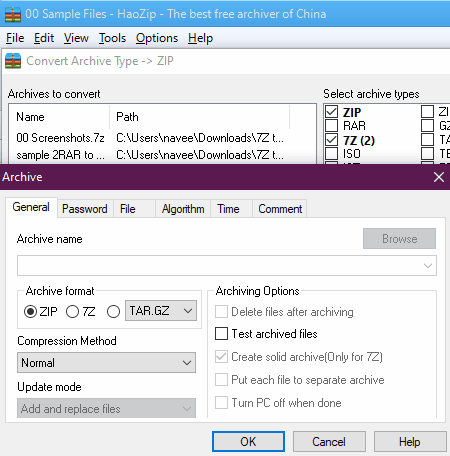This screenshot has height=456, width=450.
Task: Select the radio button beside TAR.GZ dropdown
Action: (x=113, y=312)
